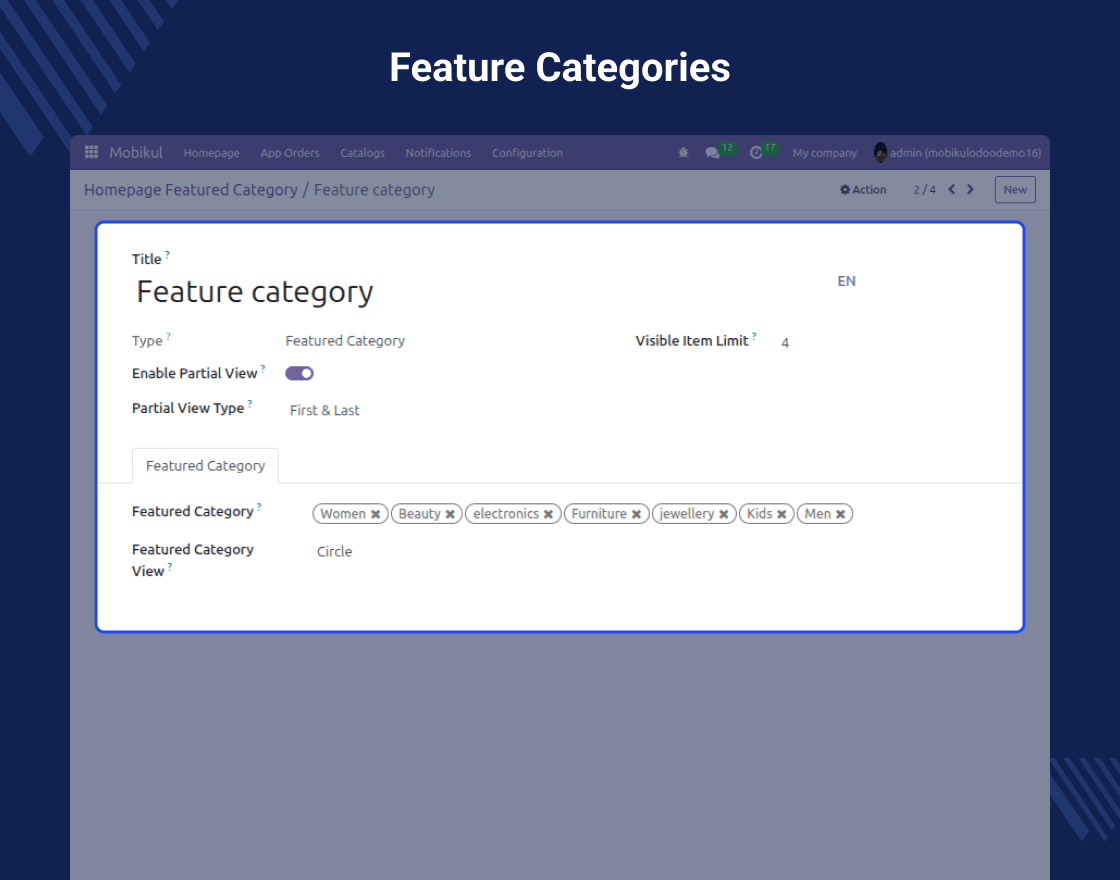
Task: Remove the Beauty tag
Action: [x=450, y=514]
